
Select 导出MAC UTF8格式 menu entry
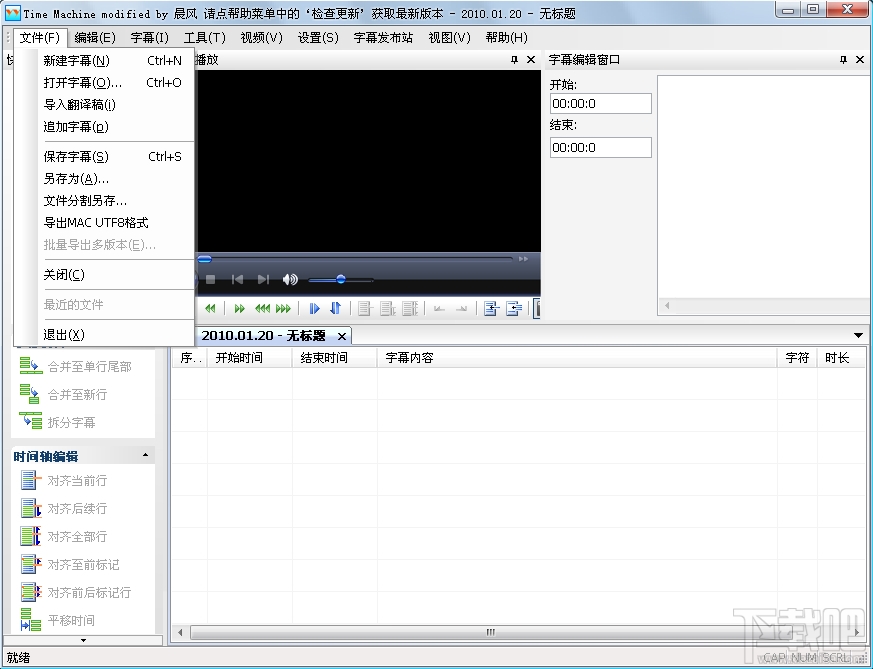104,223
